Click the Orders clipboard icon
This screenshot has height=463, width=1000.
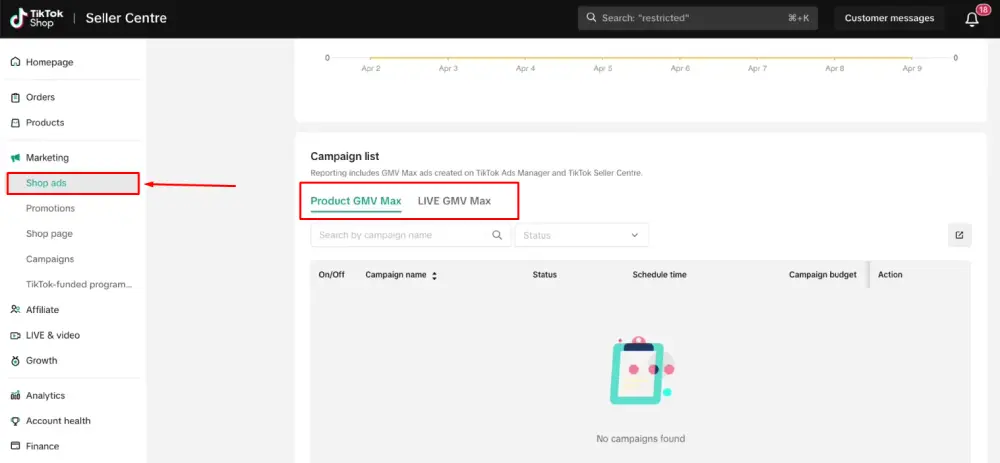pyautogui.click(x=15, y=97)
